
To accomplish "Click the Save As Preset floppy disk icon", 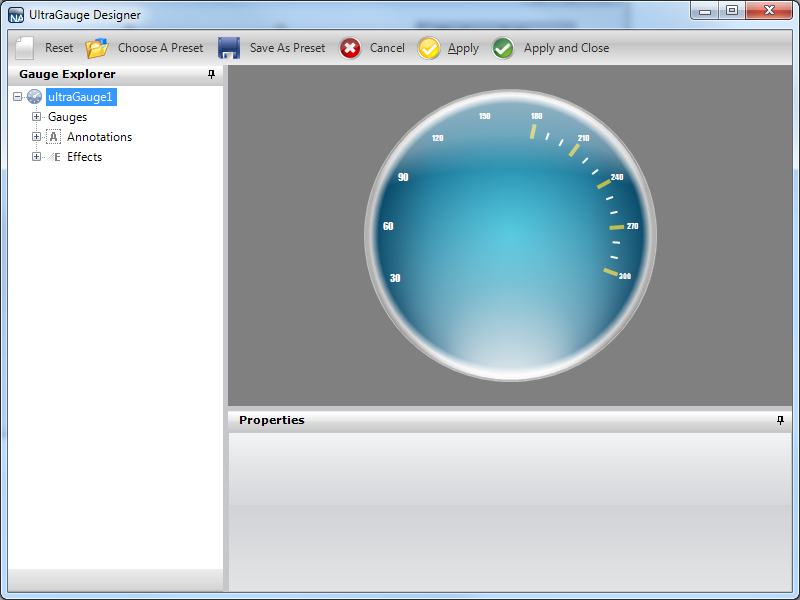I will (x=229, y=48).
